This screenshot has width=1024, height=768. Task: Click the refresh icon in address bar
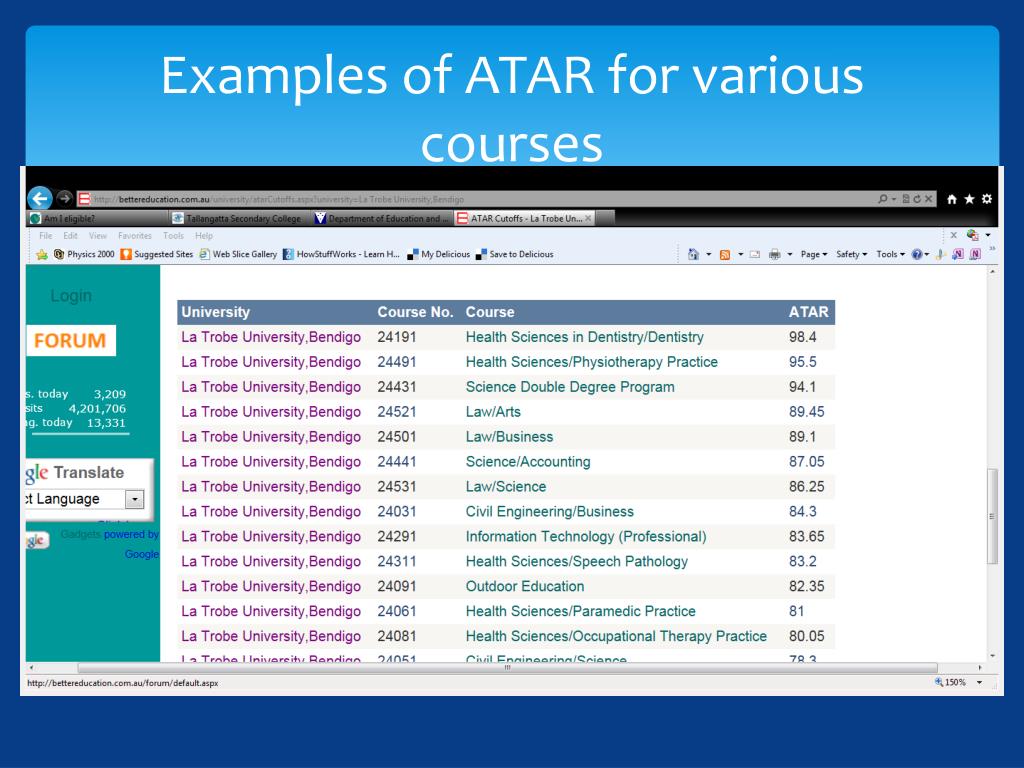917,199
